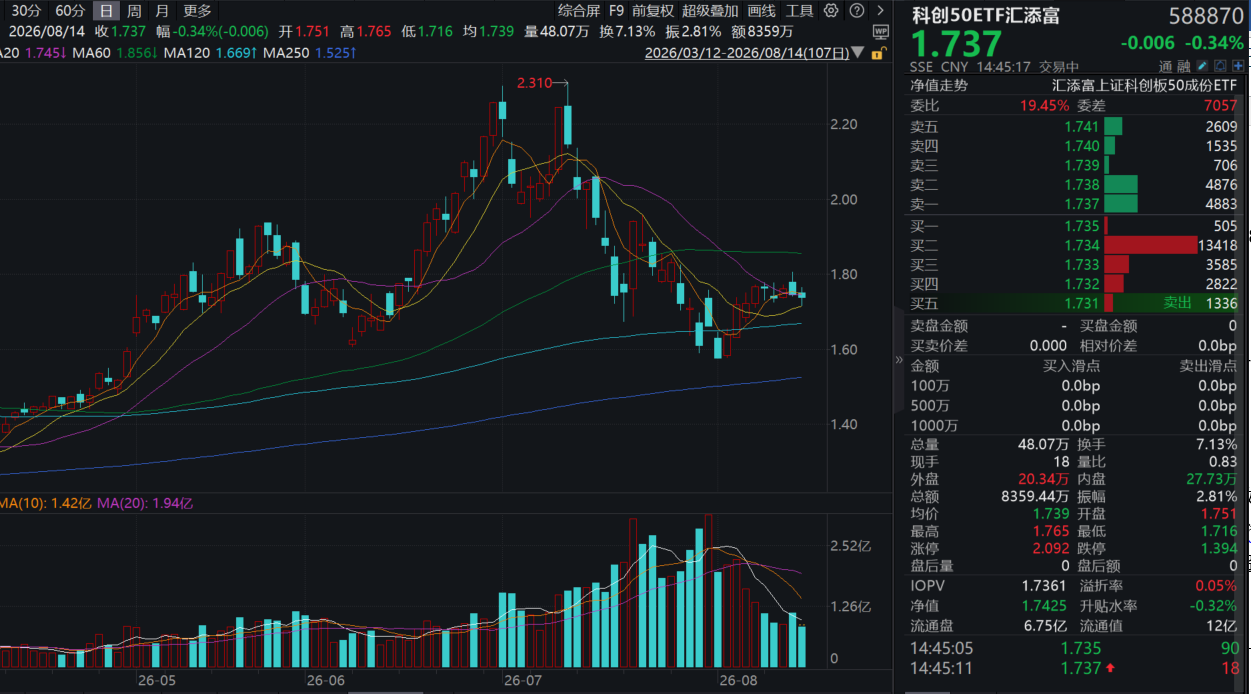1251x694 pixels.
Task: Click the 14:45:11 trade tick row
Action: coord(1074,668)
